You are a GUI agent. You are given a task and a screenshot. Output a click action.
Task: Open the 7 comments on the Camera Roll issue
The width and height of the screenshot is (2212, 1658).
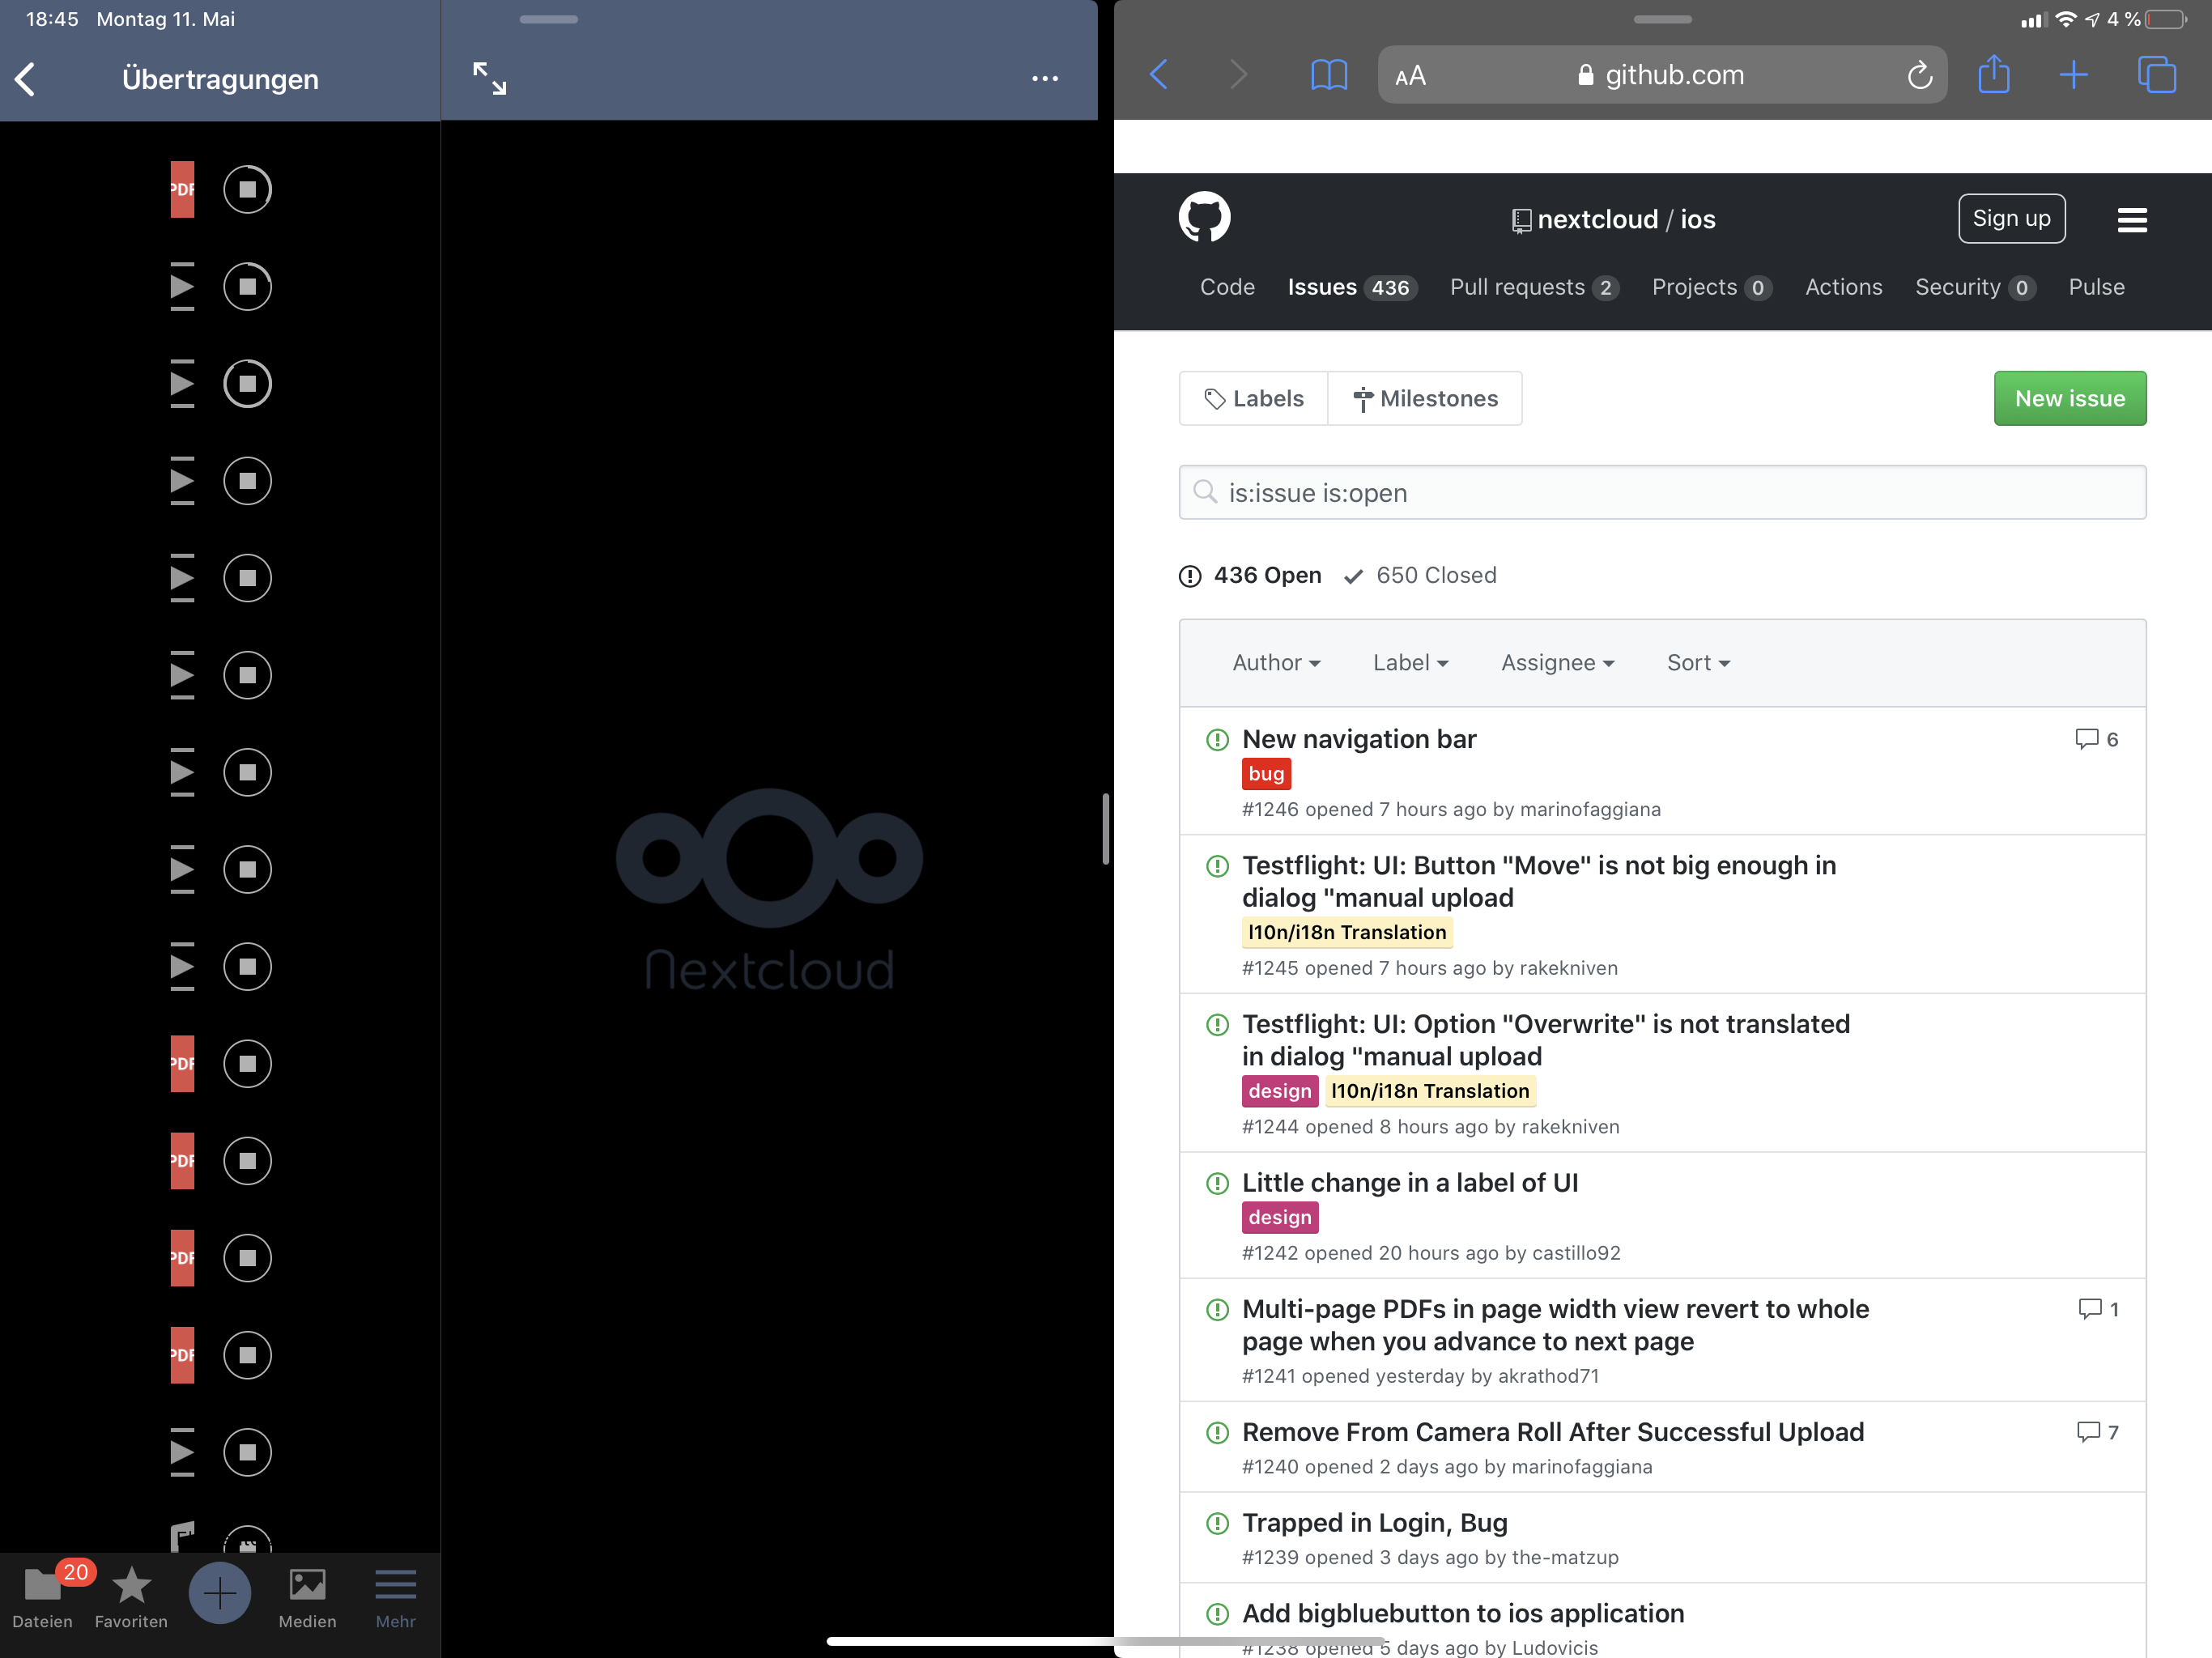2097,1432
